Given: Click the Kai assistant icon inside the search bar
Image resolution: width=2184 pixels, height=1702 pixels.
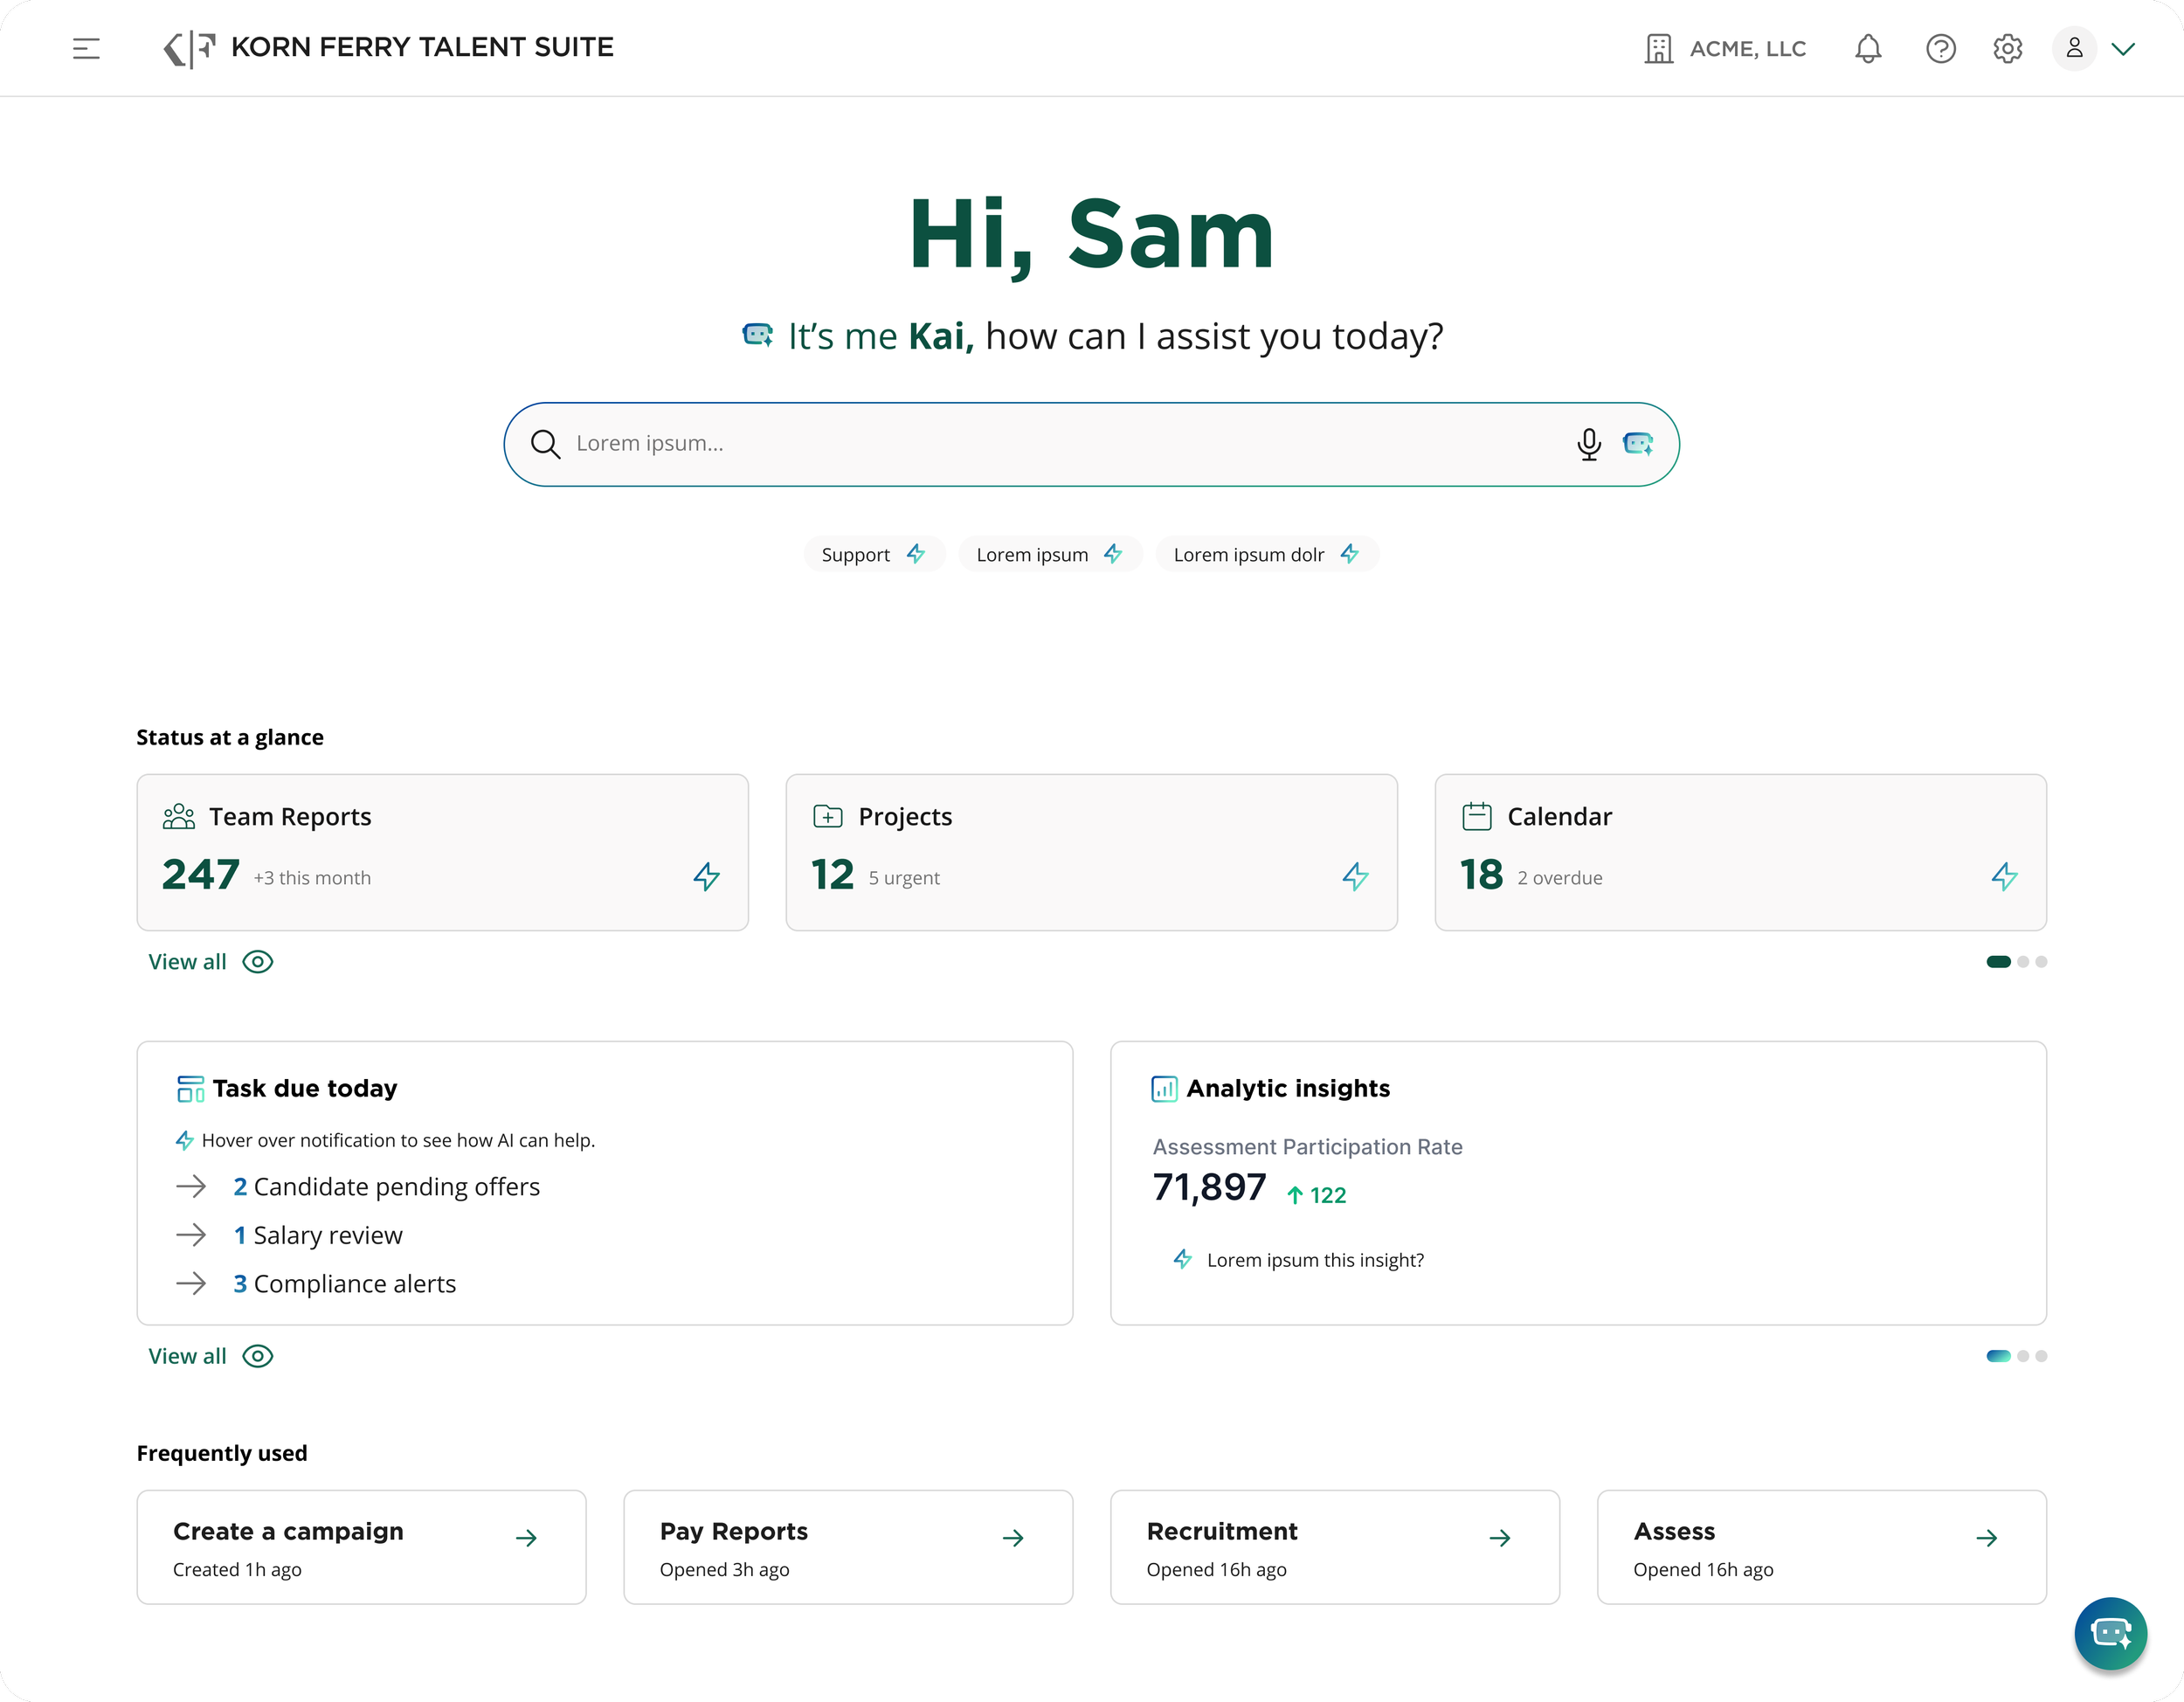Looking at the screenshot, I should [1638, 444].
